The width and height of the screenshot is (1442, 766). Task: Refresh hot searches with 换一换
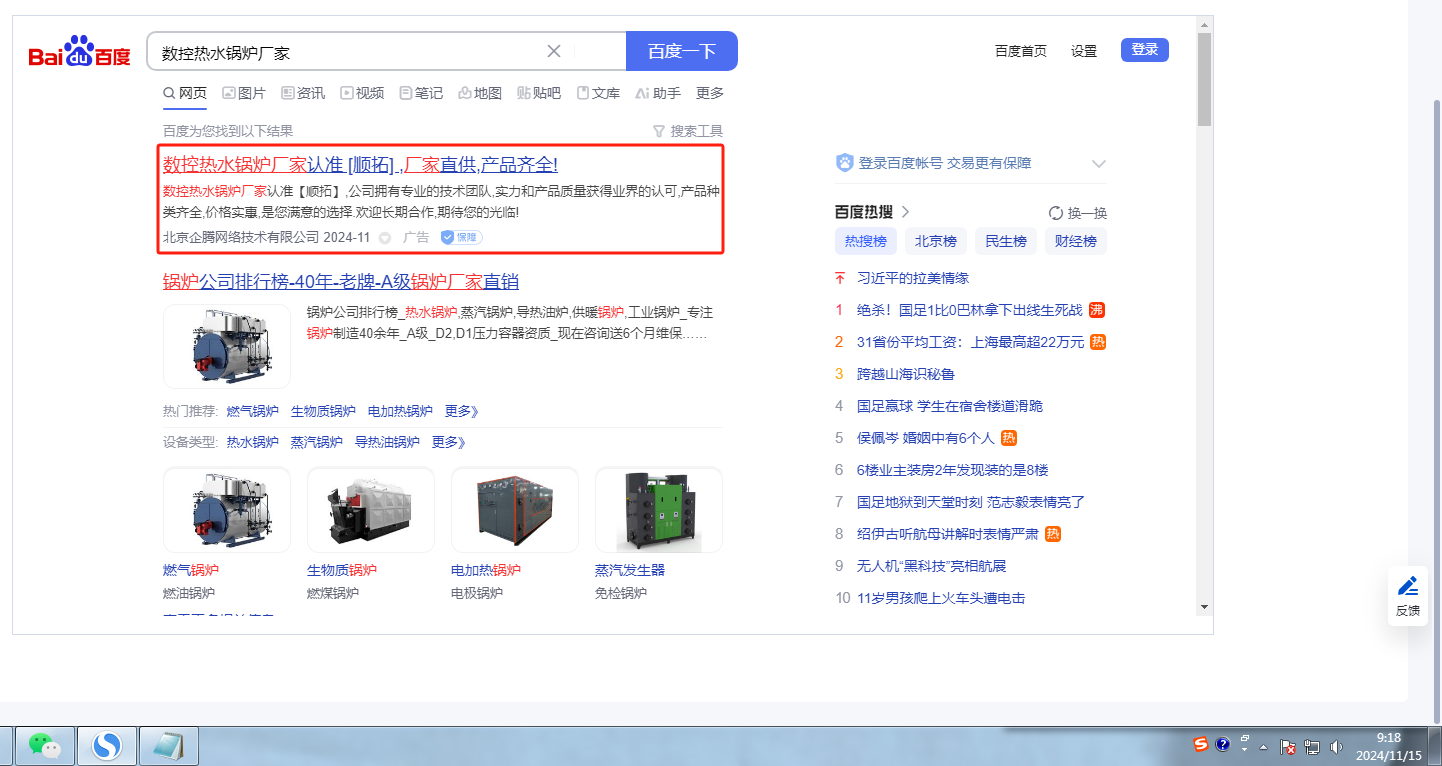point(1078,213)
